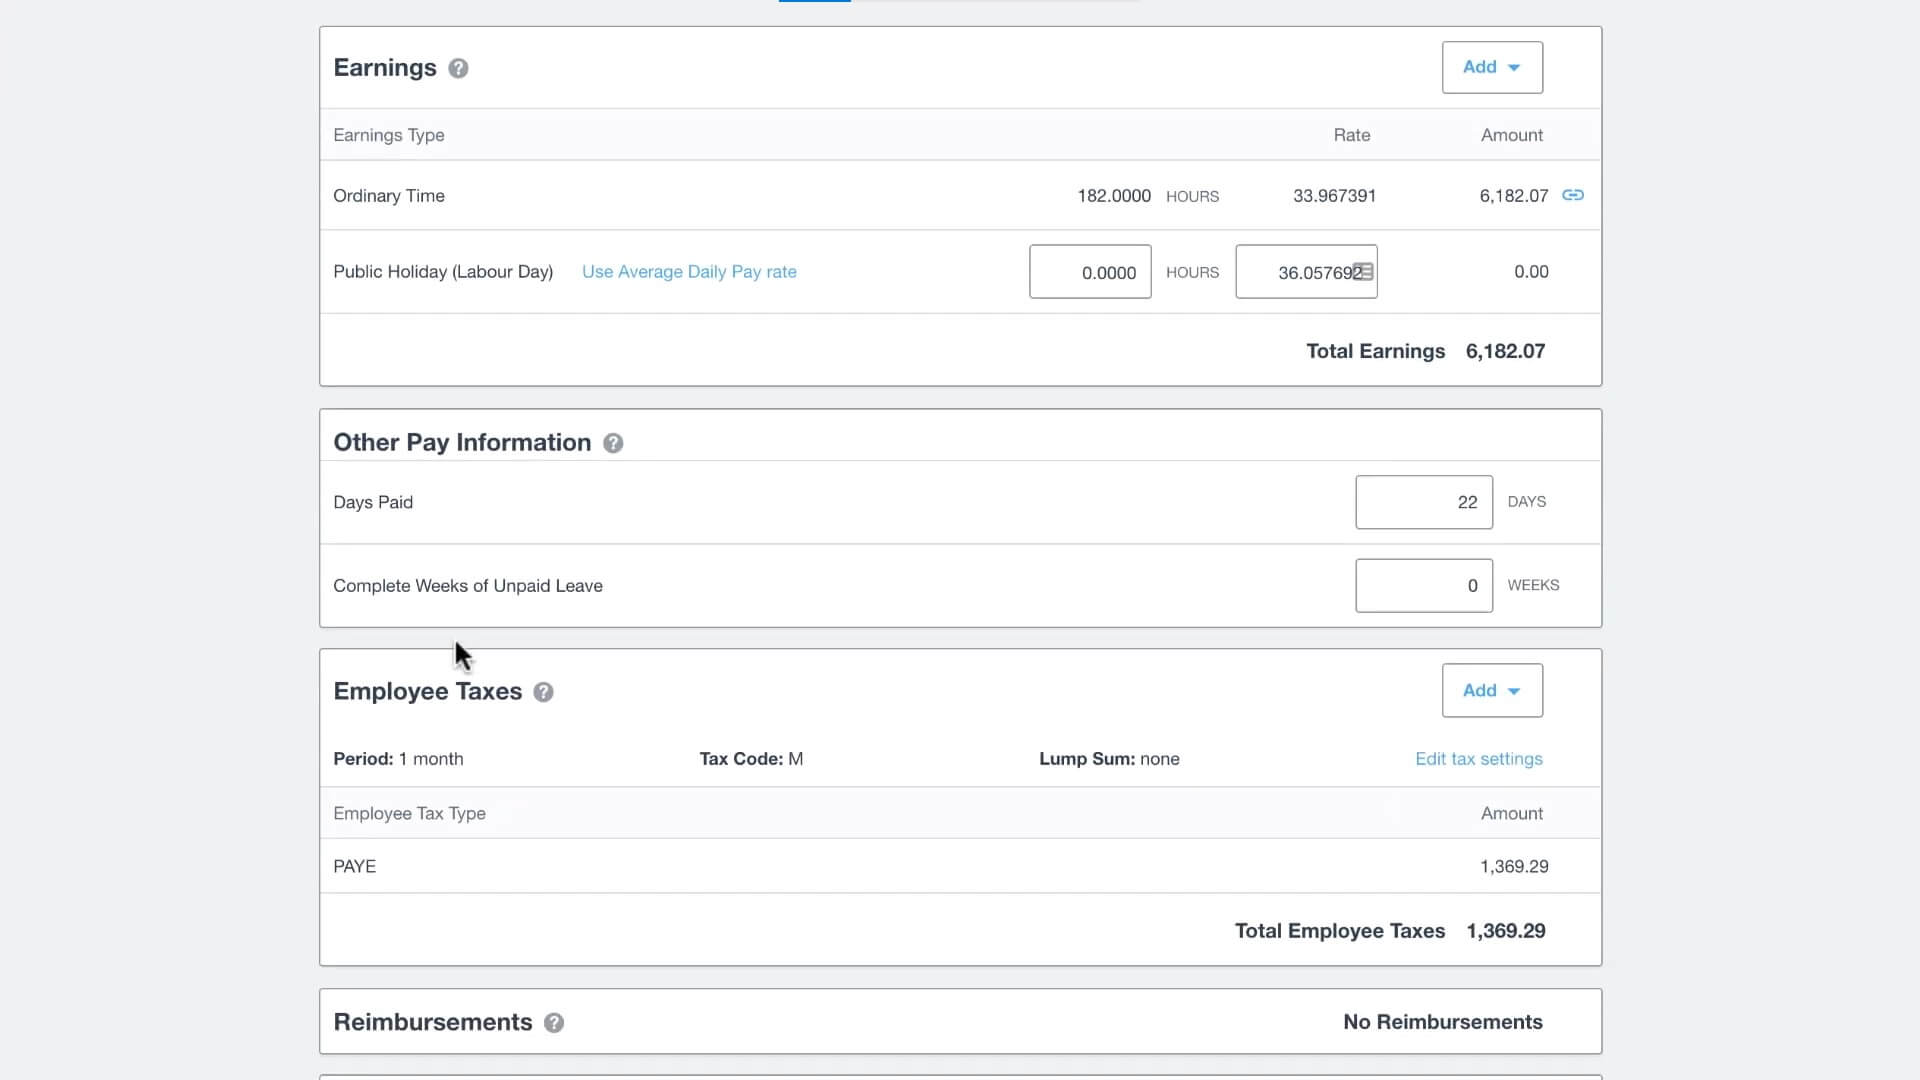Open the Add dropdown in Earnings section
This screenshot has width=1920, height=1080.
pyautogui.click(x=1491, y=67)
